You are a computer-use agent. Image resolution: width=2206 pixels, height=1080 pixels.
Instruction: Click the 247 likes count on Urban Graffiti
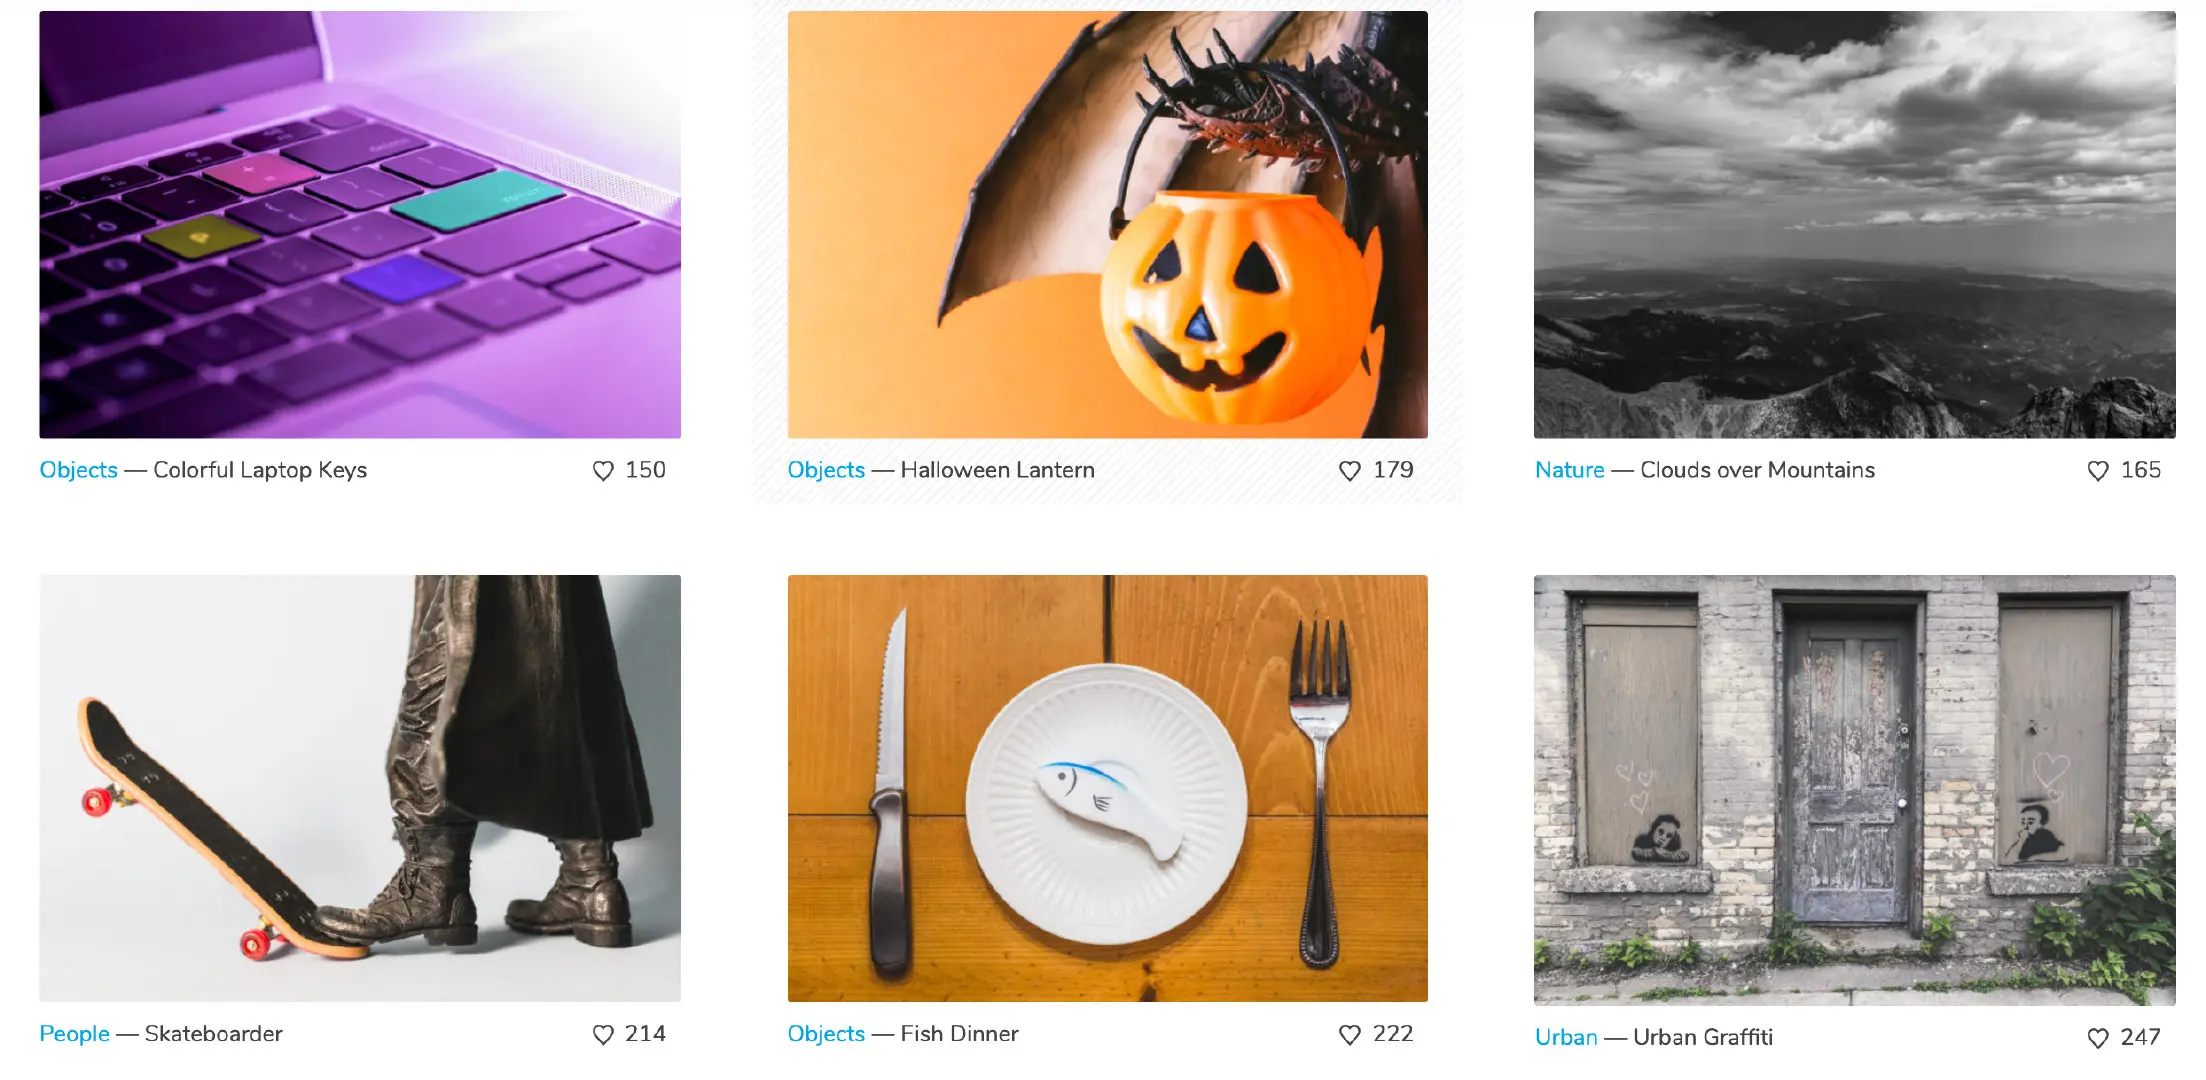pos(2140,1038)
